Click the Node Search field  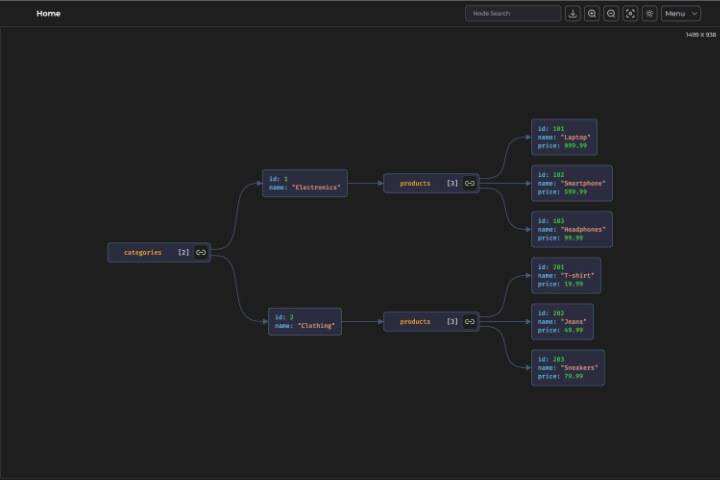pos(513,14)
